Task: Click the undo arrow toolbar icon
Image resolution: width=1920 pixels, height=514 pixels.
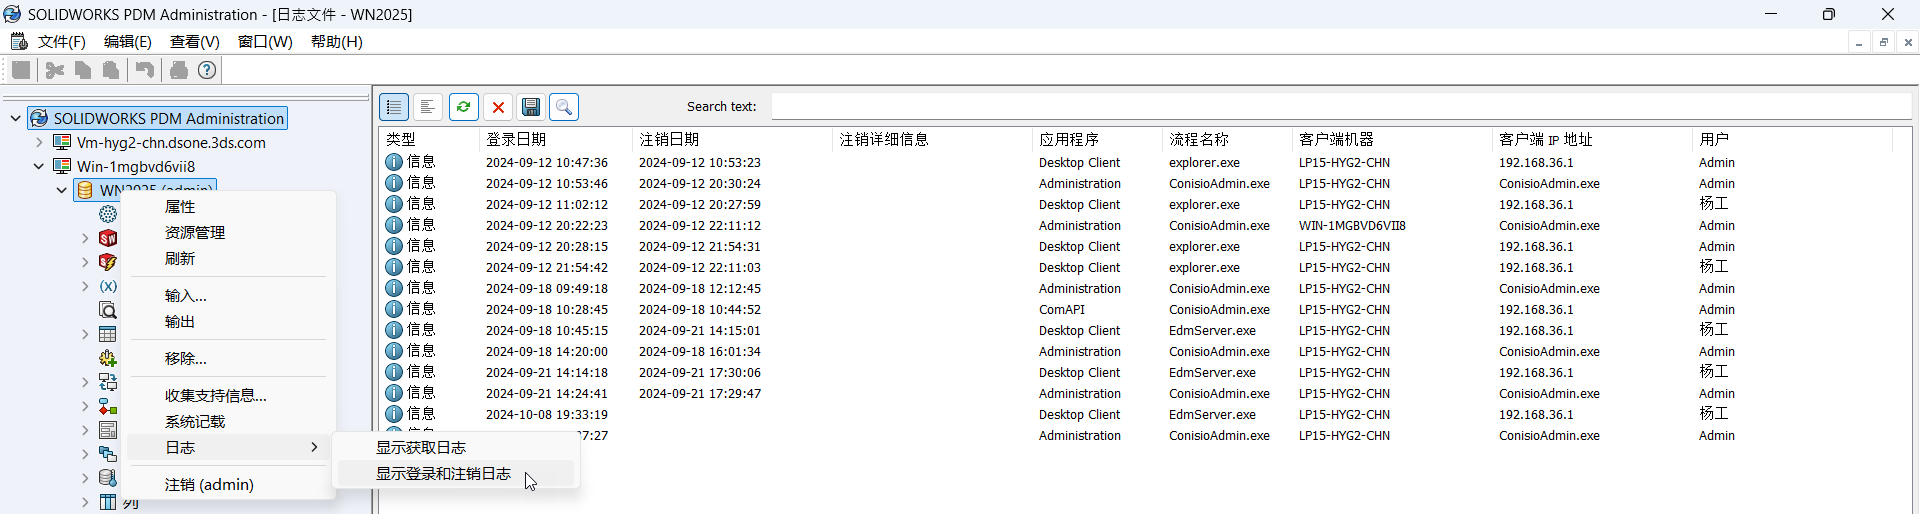Action: tap(145, 70)
